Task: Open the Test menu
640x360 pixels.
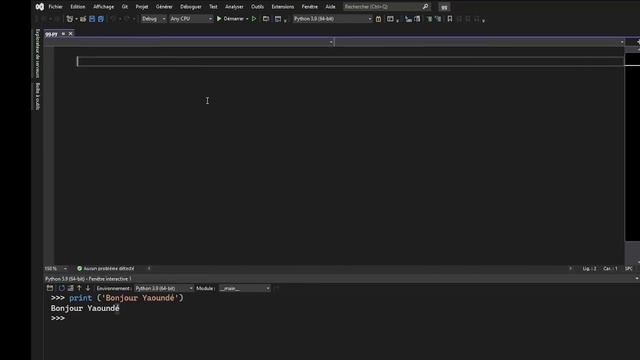Action: coord(213,7)
